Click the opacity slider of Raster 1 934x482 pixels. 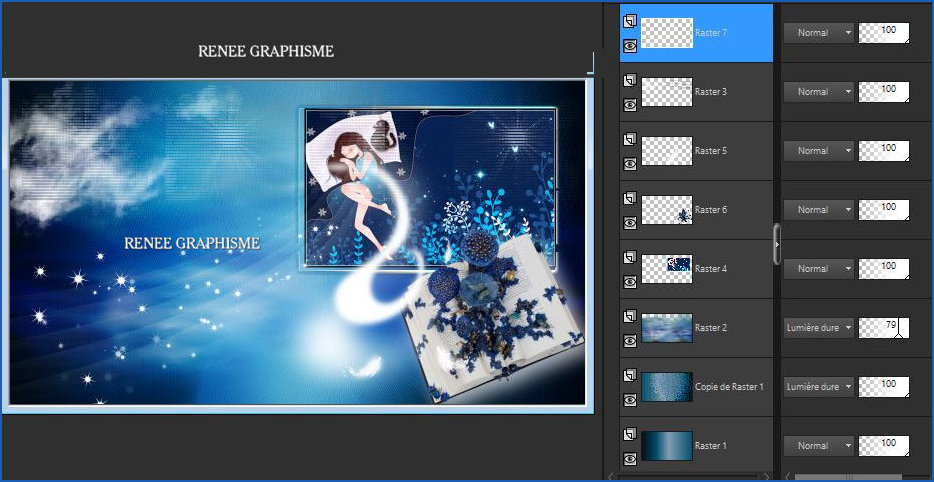point(884,446)
